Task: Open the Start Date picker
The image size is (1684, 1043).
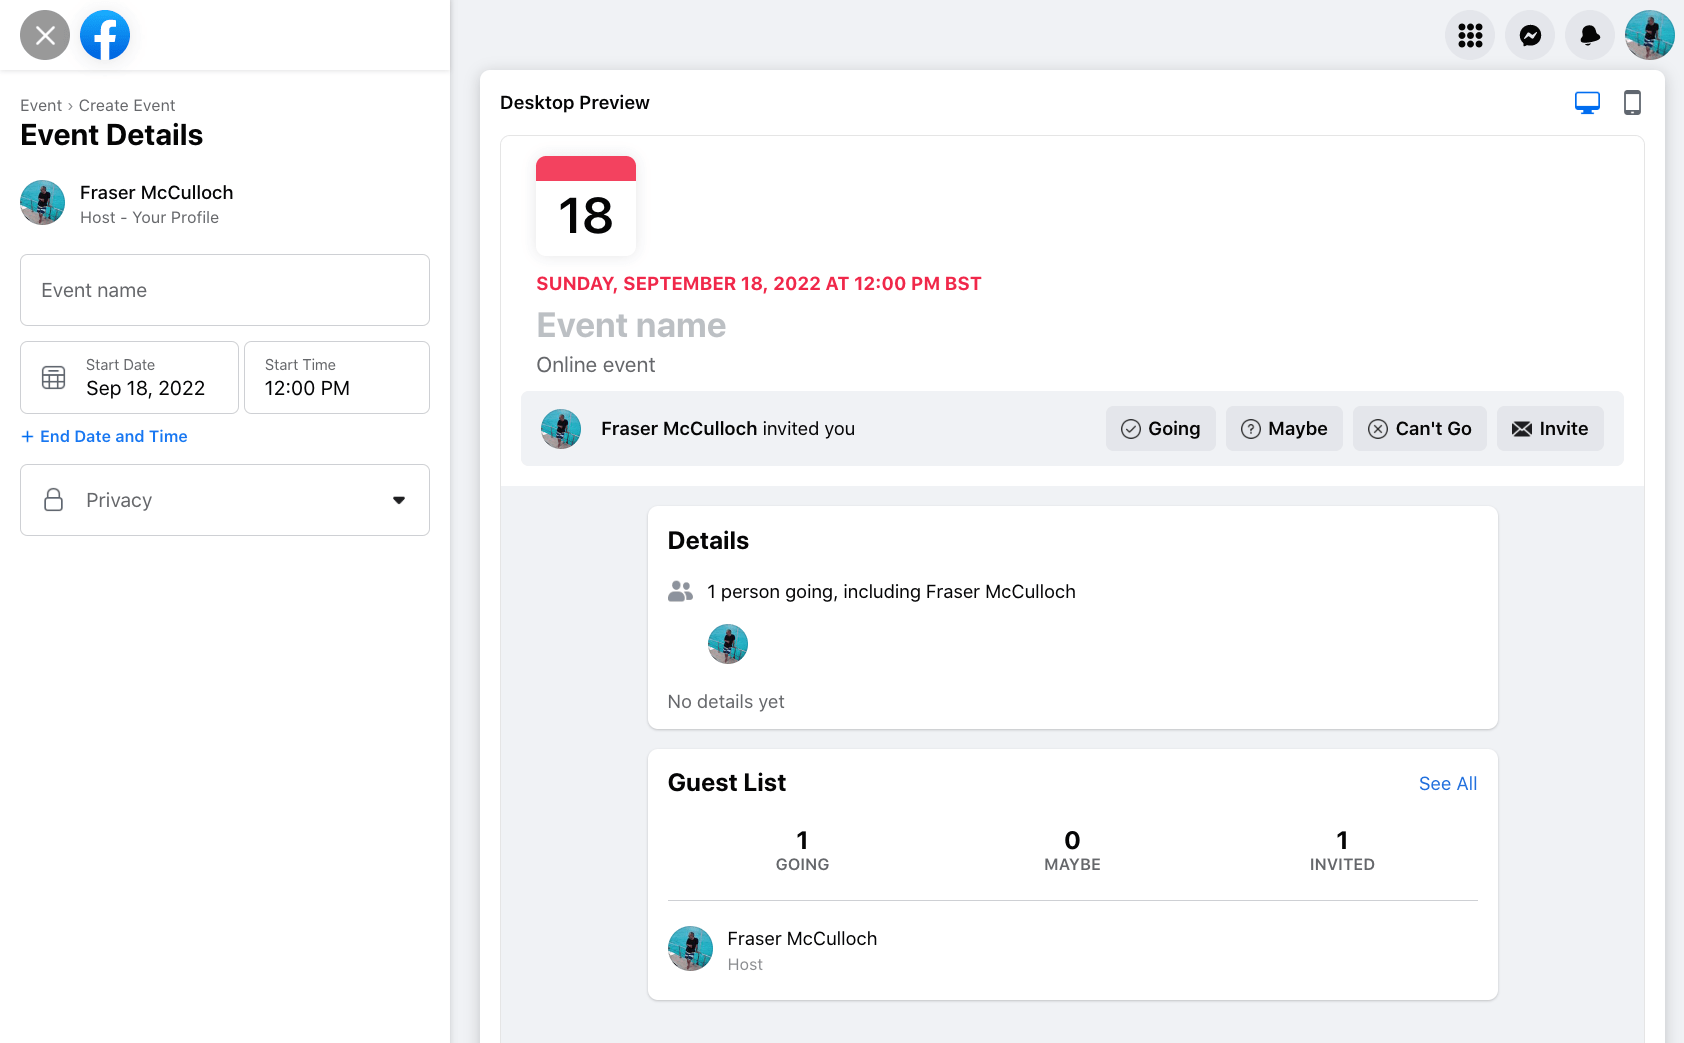Action: click(145, 377)
